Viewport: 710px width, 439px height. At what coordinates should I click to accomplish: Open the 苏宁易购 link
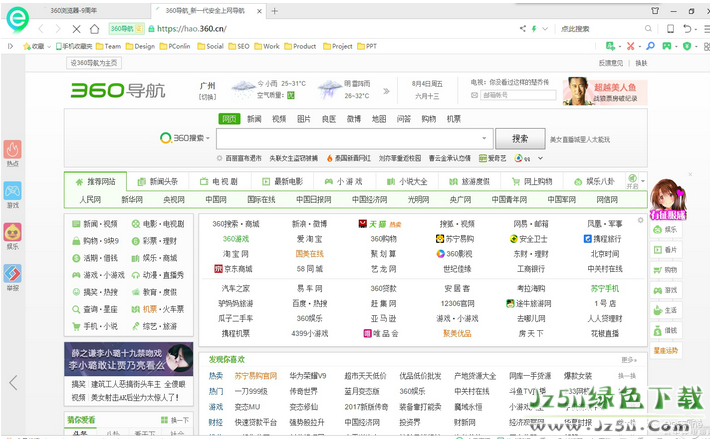coord(455,239)
